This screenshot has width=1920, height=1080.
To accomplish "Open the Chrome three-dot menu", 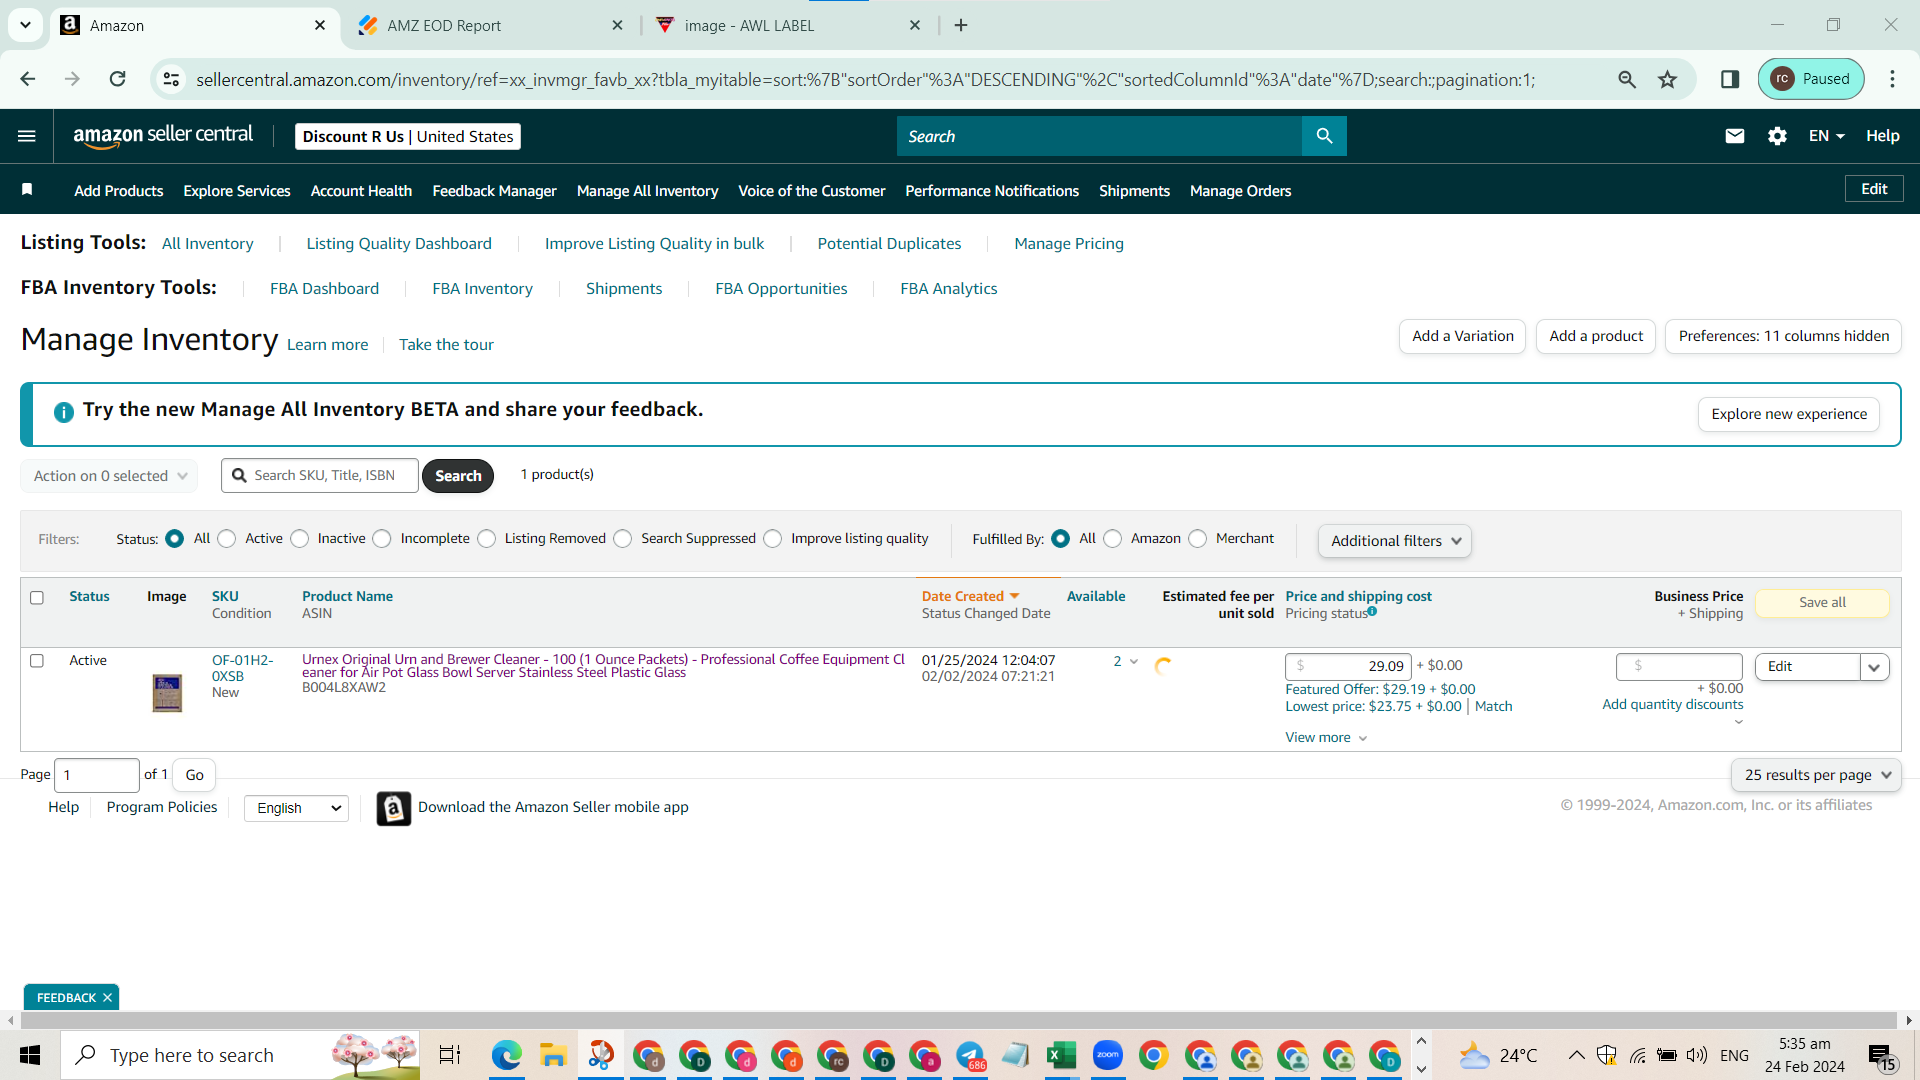I will pos(1892,79).
